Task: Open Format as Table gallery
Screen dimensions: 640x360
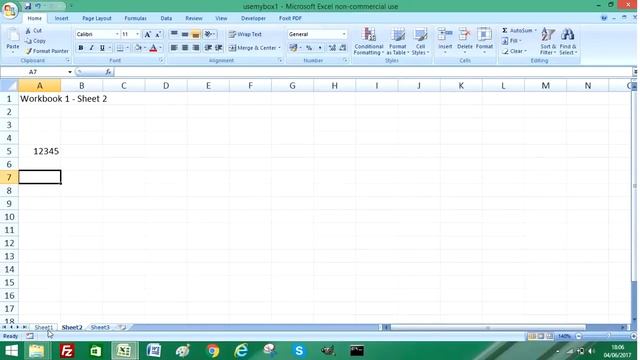Action: pyautogui.click(x=398, y=41)
